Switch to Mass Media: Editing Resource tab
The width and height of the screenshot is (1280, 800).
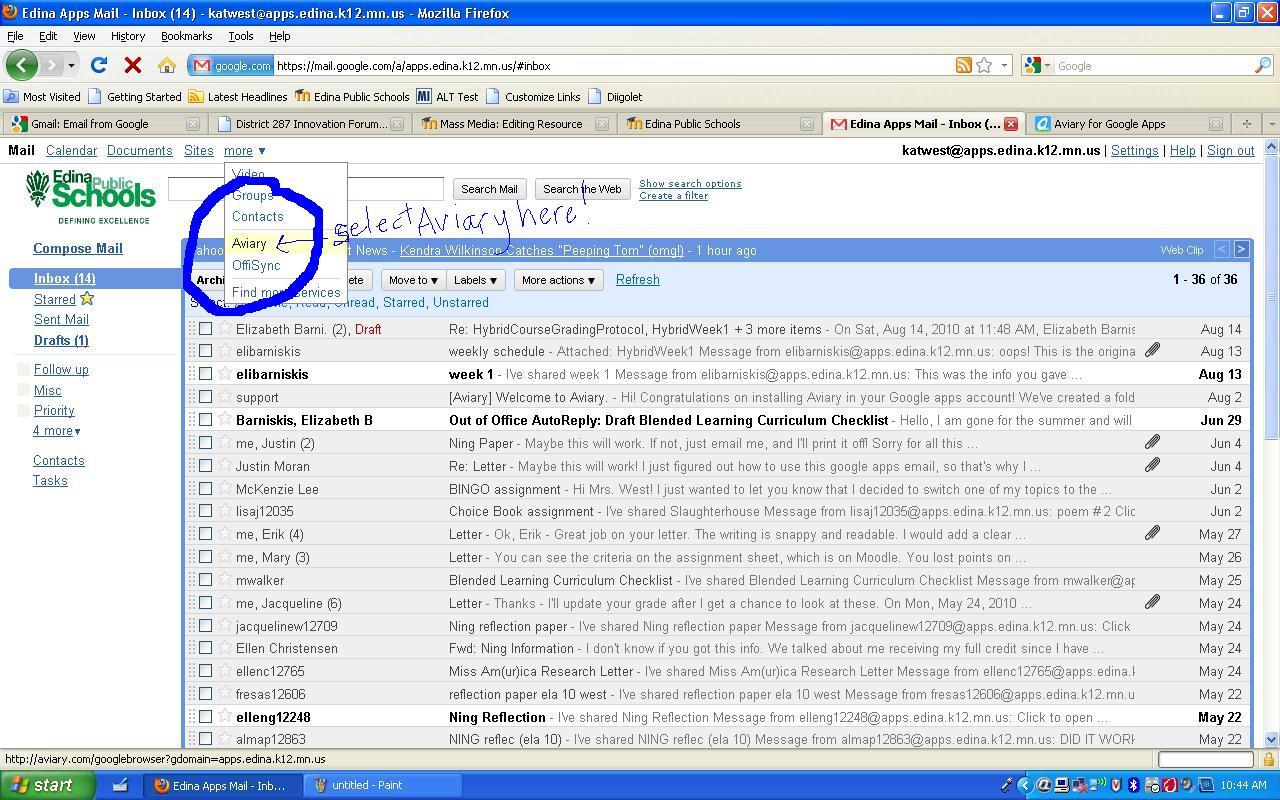513,124
